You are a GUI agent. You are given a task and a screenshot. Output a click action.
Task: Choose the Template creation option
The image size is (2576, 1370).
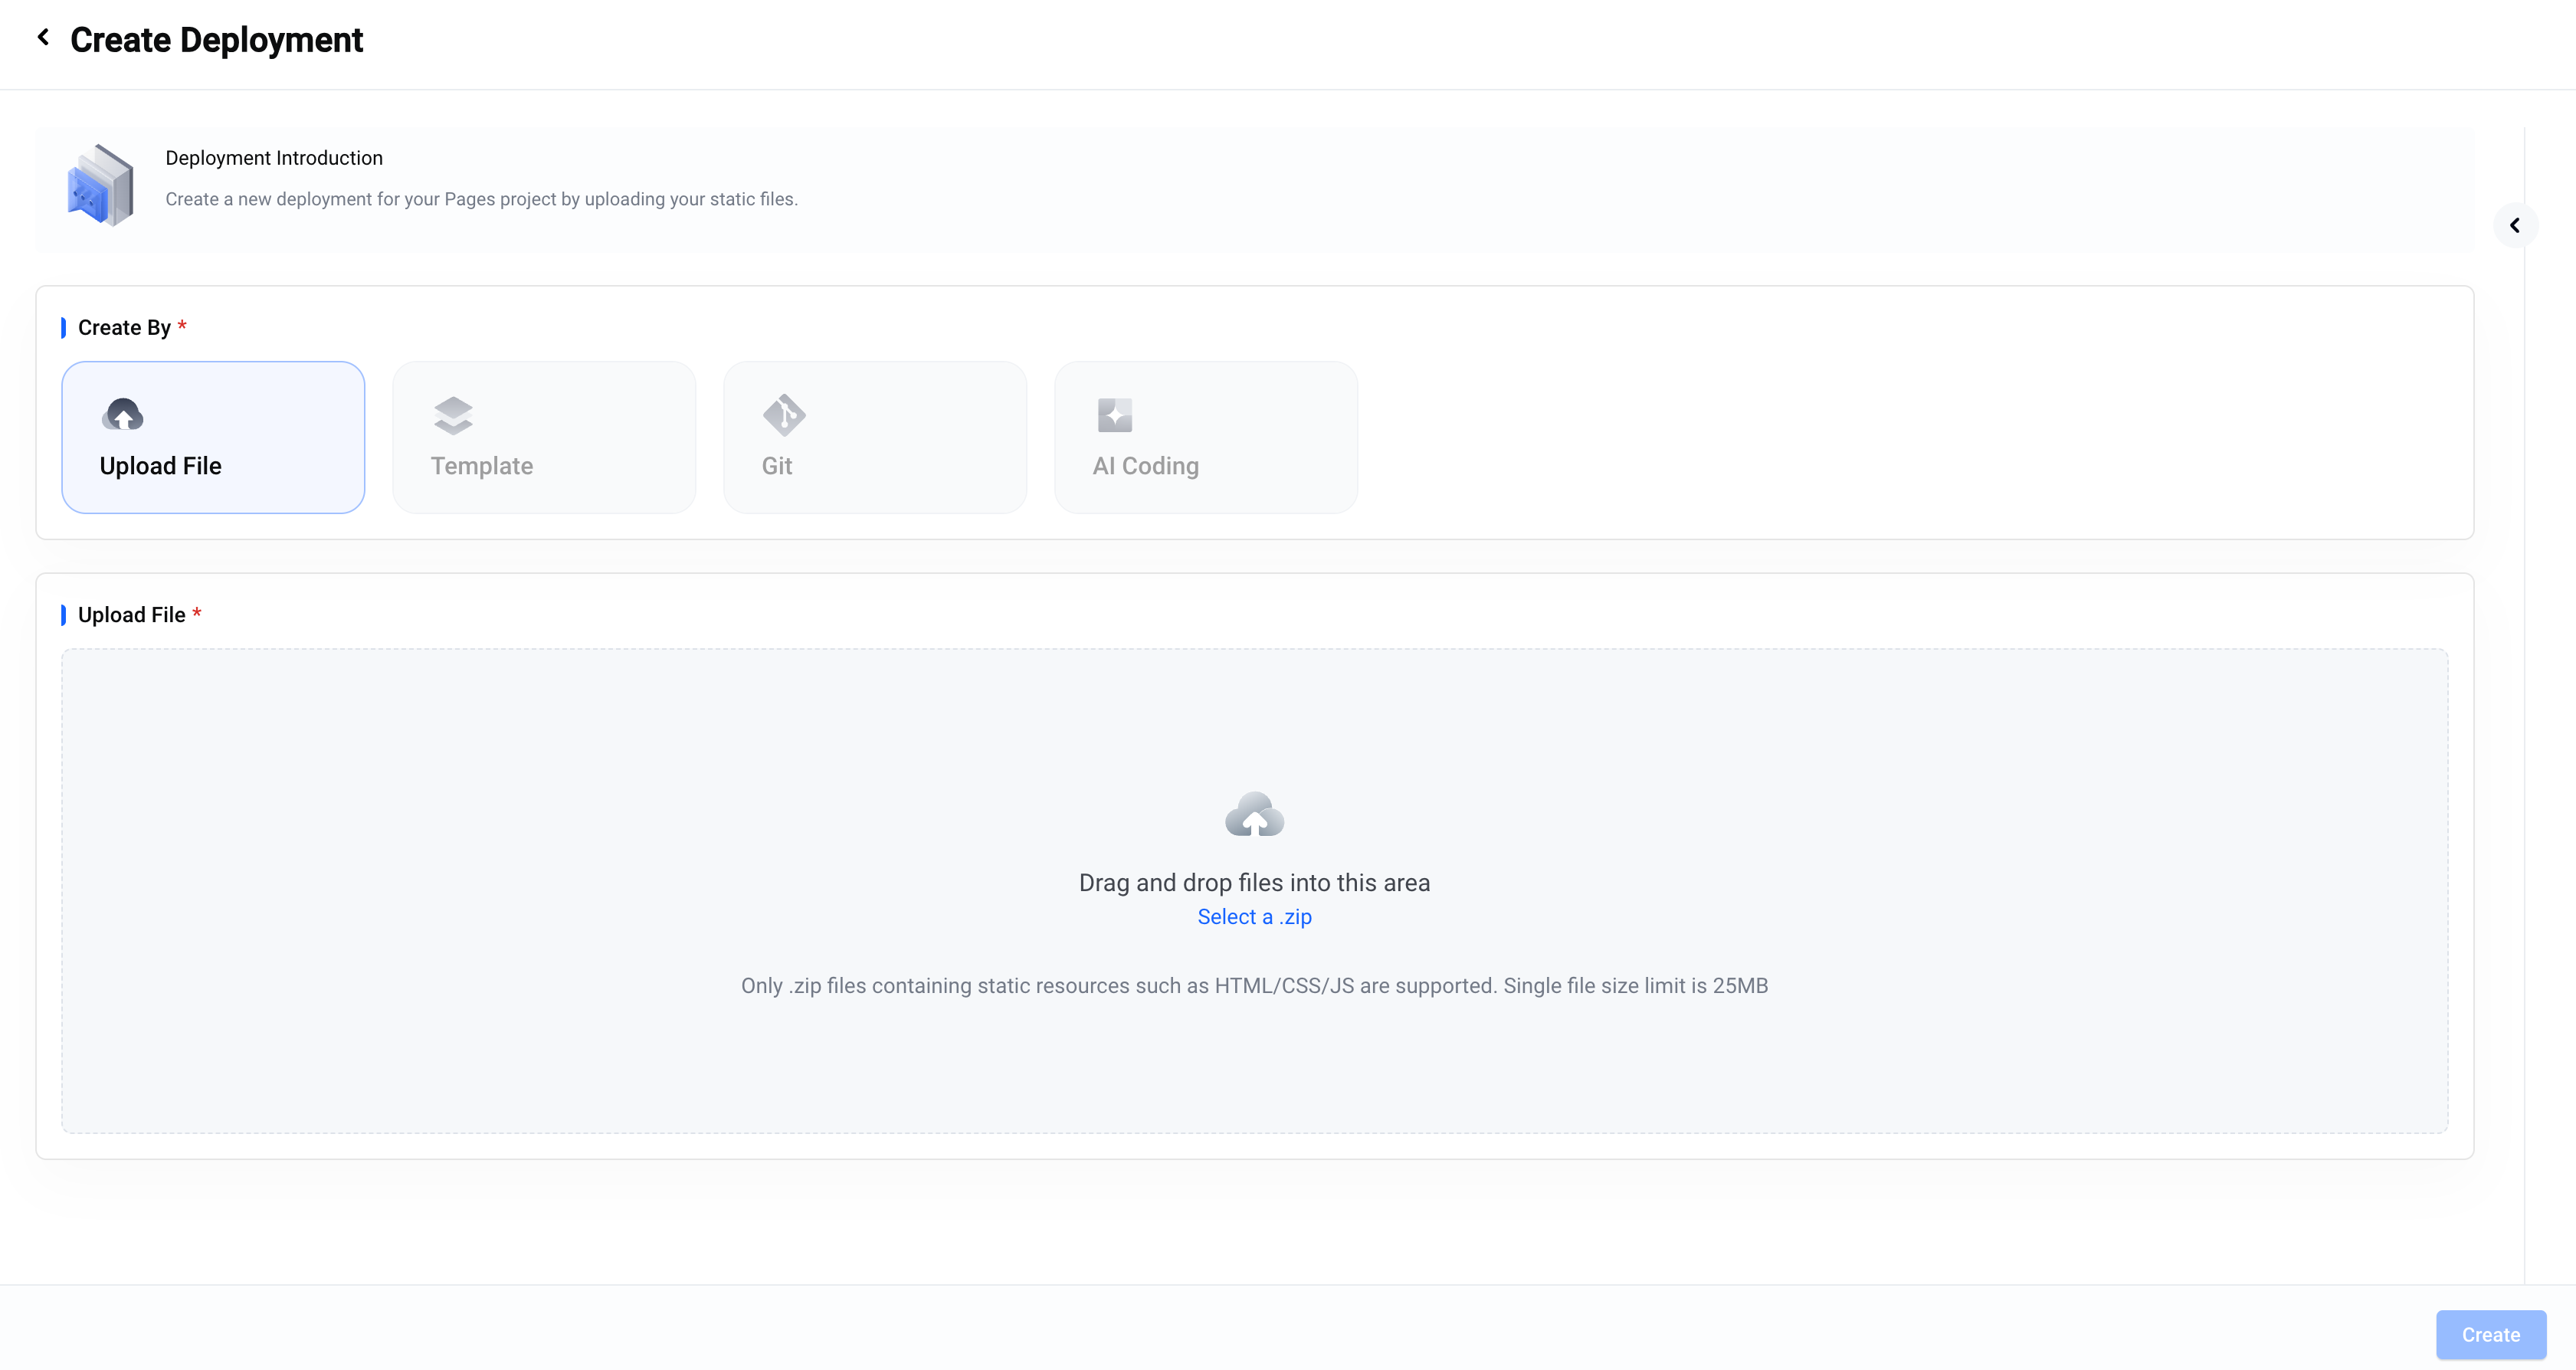click(x=544, y=438)
